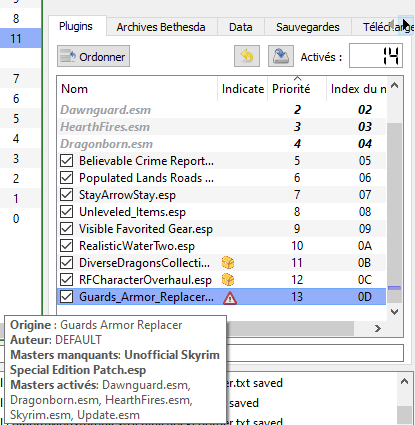Image resolution: width=415 pixels, height=425 pixels.
Task: Select the HearthFires.esm row
Action: click(222, 127)
